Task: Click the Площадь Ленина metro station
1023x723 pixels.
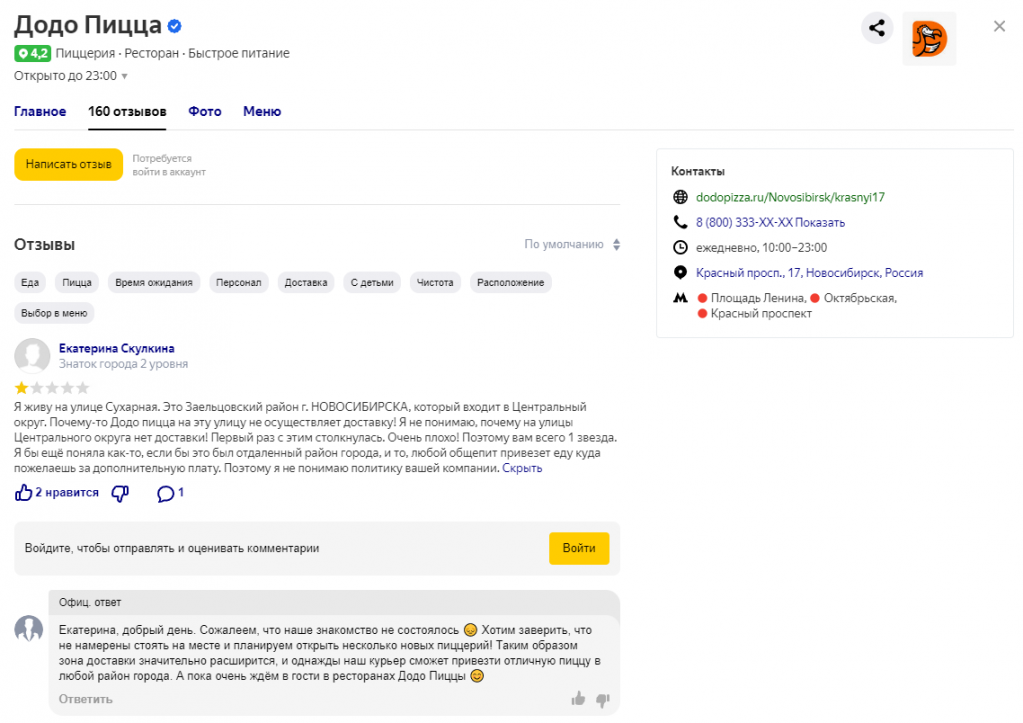Action: (758, 298)
